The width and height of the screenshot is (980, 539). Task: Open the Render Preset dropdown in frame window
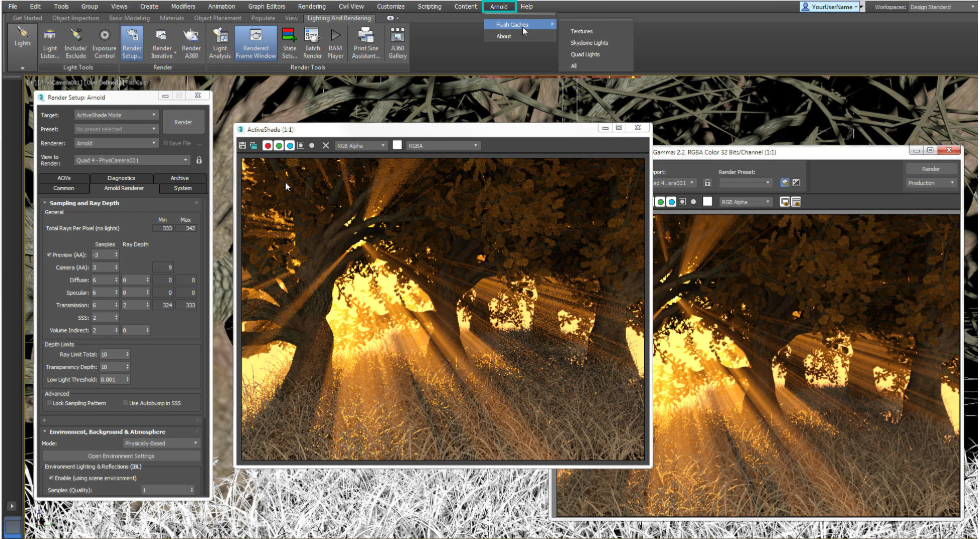click(x=746, y=183)
